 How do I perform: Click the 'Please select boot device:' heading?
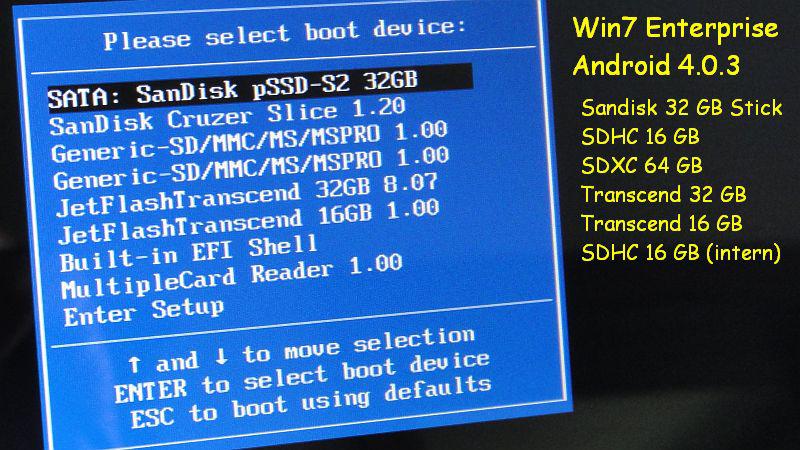[x=285, y=34]
